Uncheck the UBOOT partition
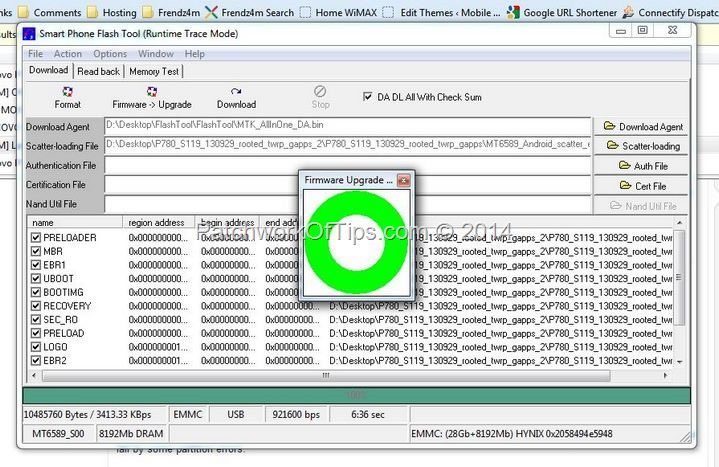The image size is (719, 467). point(36,278)
